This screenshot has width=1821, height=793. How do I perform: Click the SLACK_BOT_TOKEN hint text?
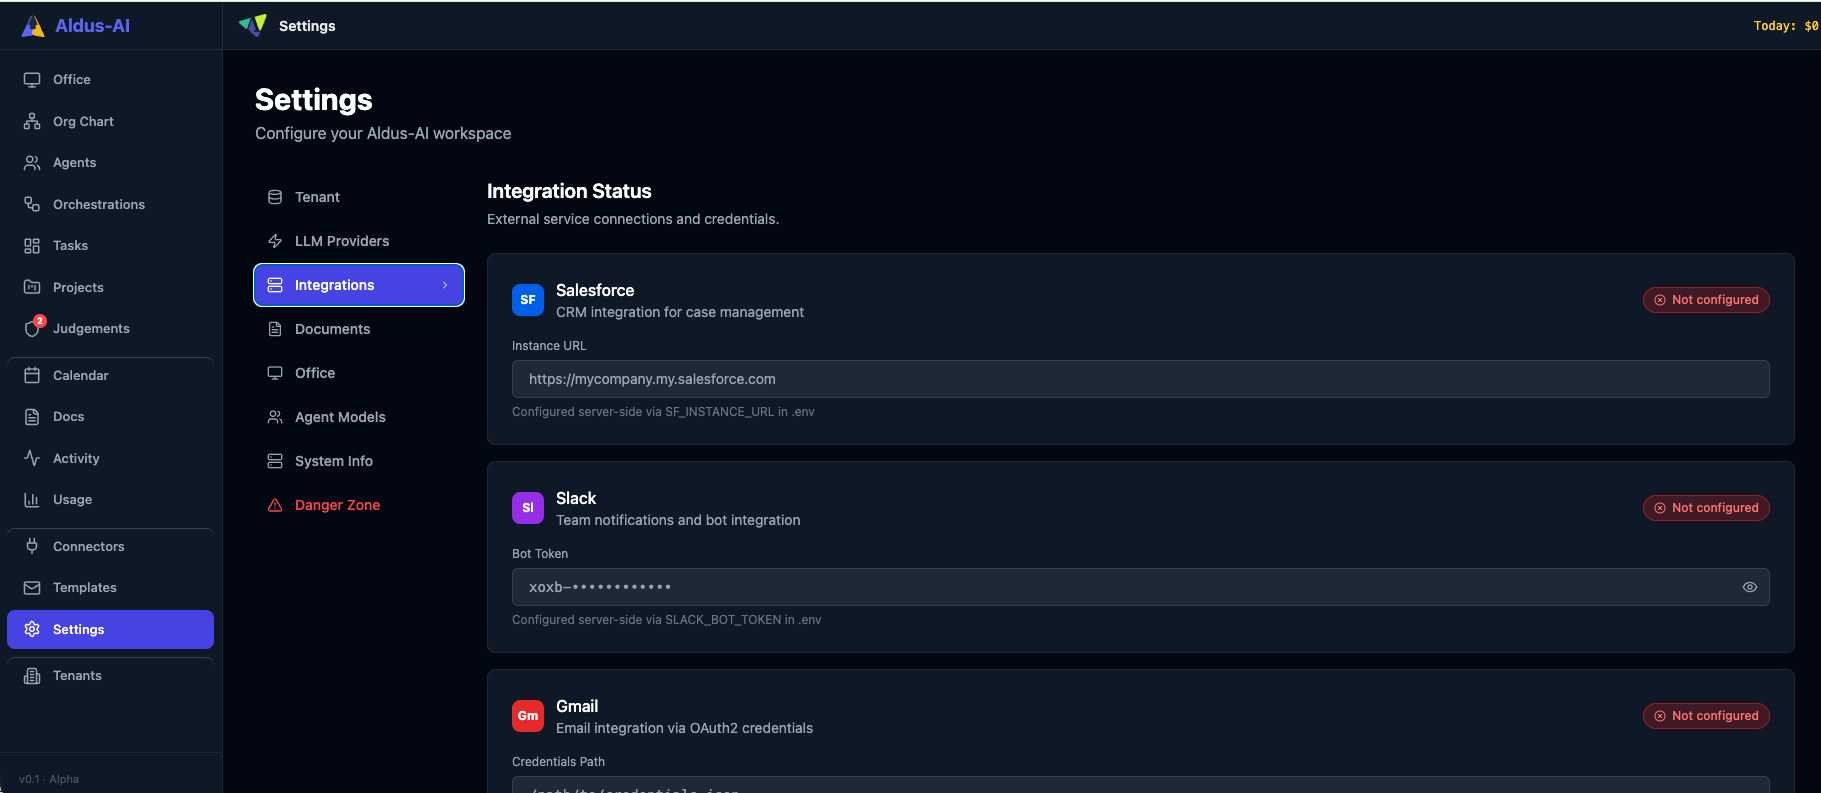tap(666, 620)
